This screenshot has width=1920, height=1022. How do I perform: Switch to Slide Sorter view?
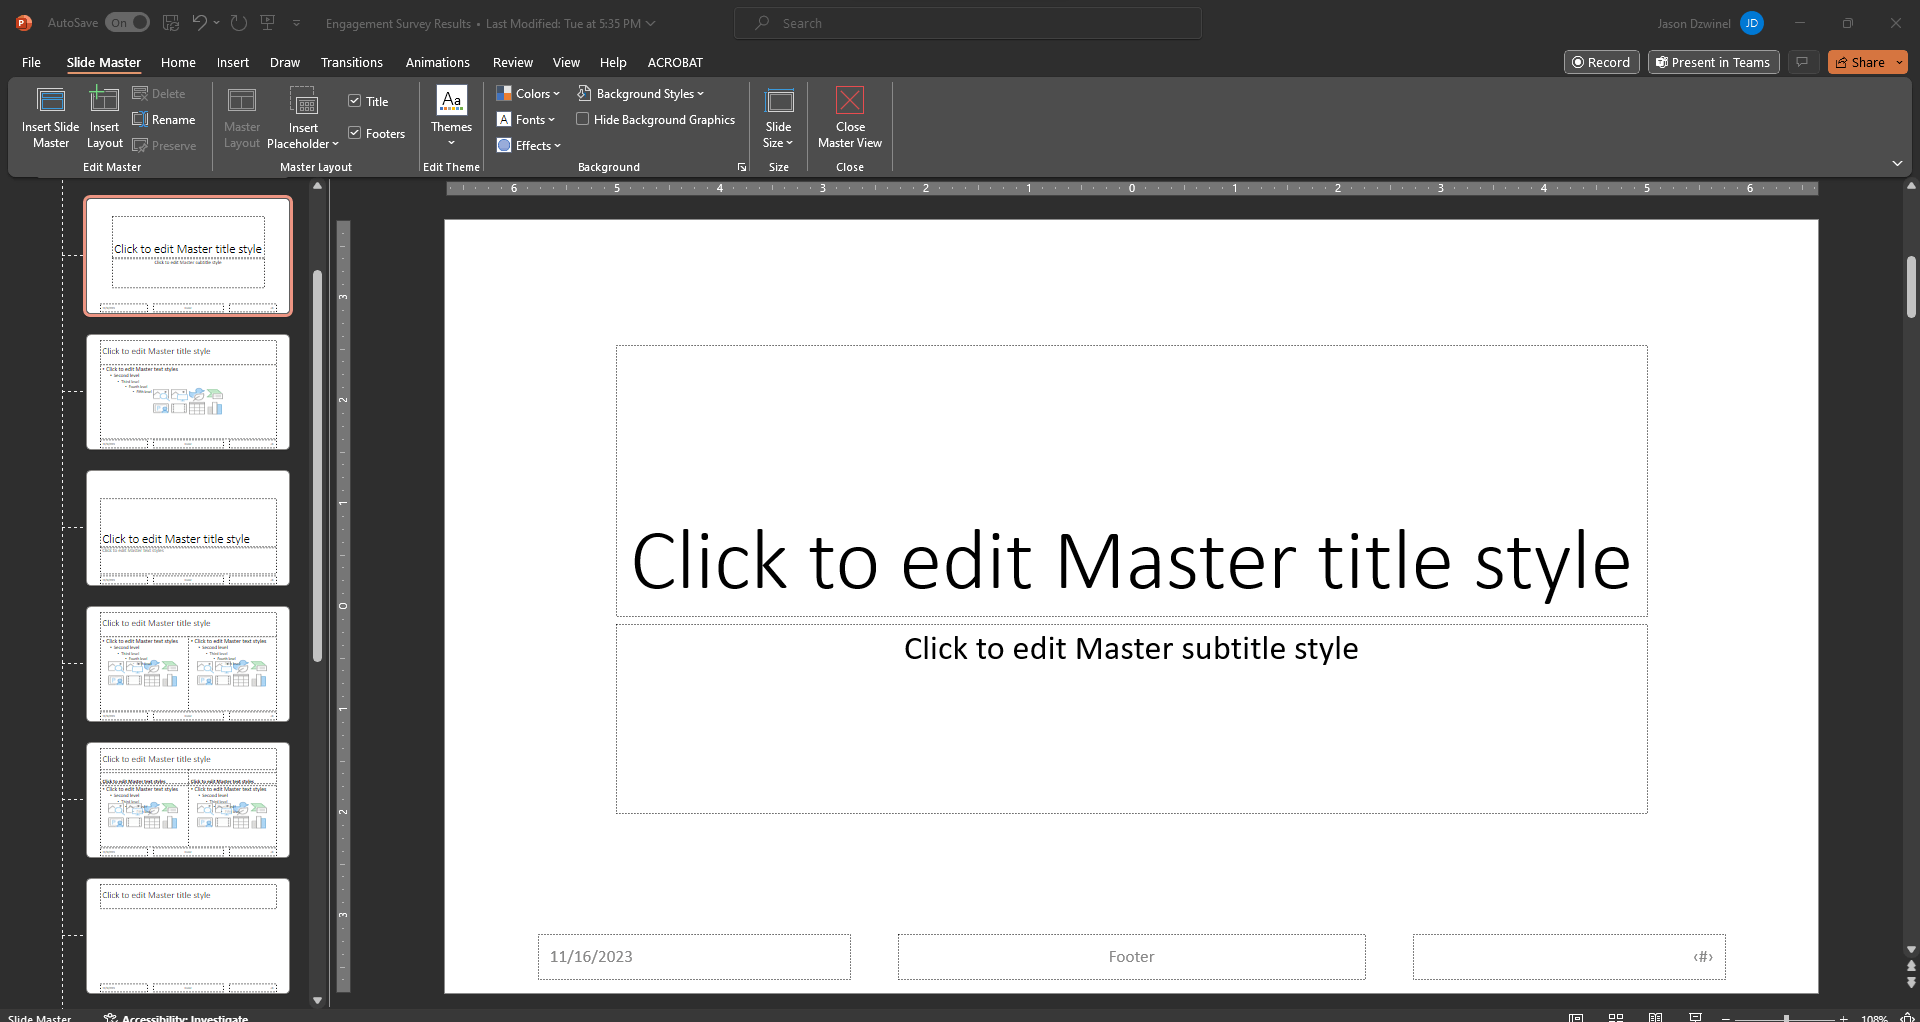click(1616, 1017)
